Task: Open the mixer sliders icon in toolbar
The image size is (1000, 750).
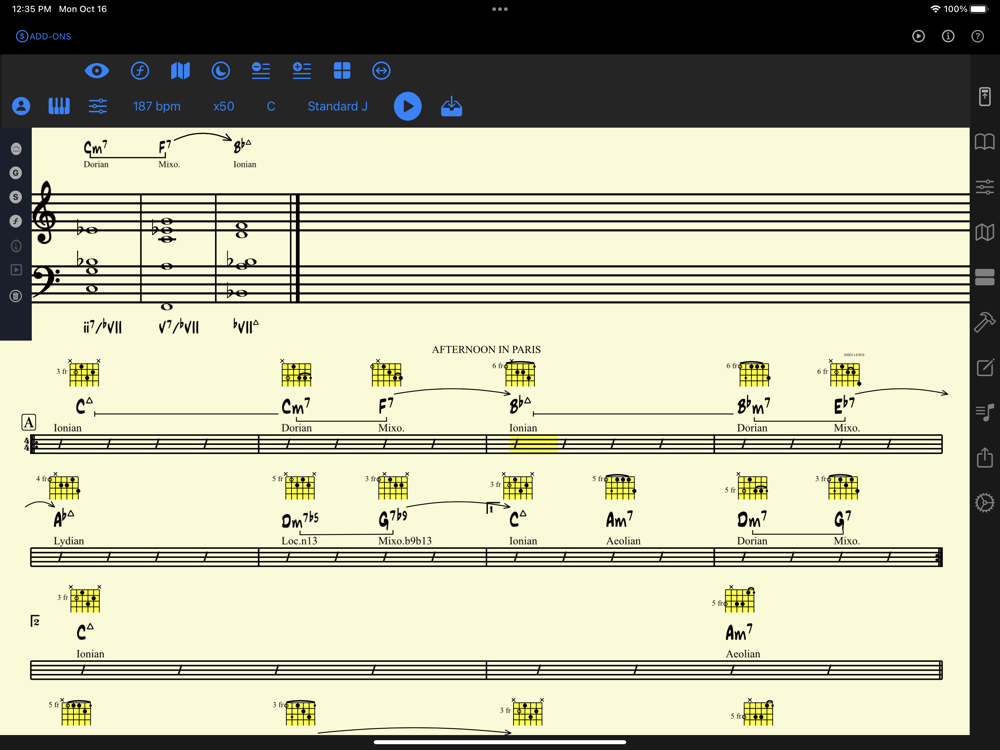Action: click(98, 106)
